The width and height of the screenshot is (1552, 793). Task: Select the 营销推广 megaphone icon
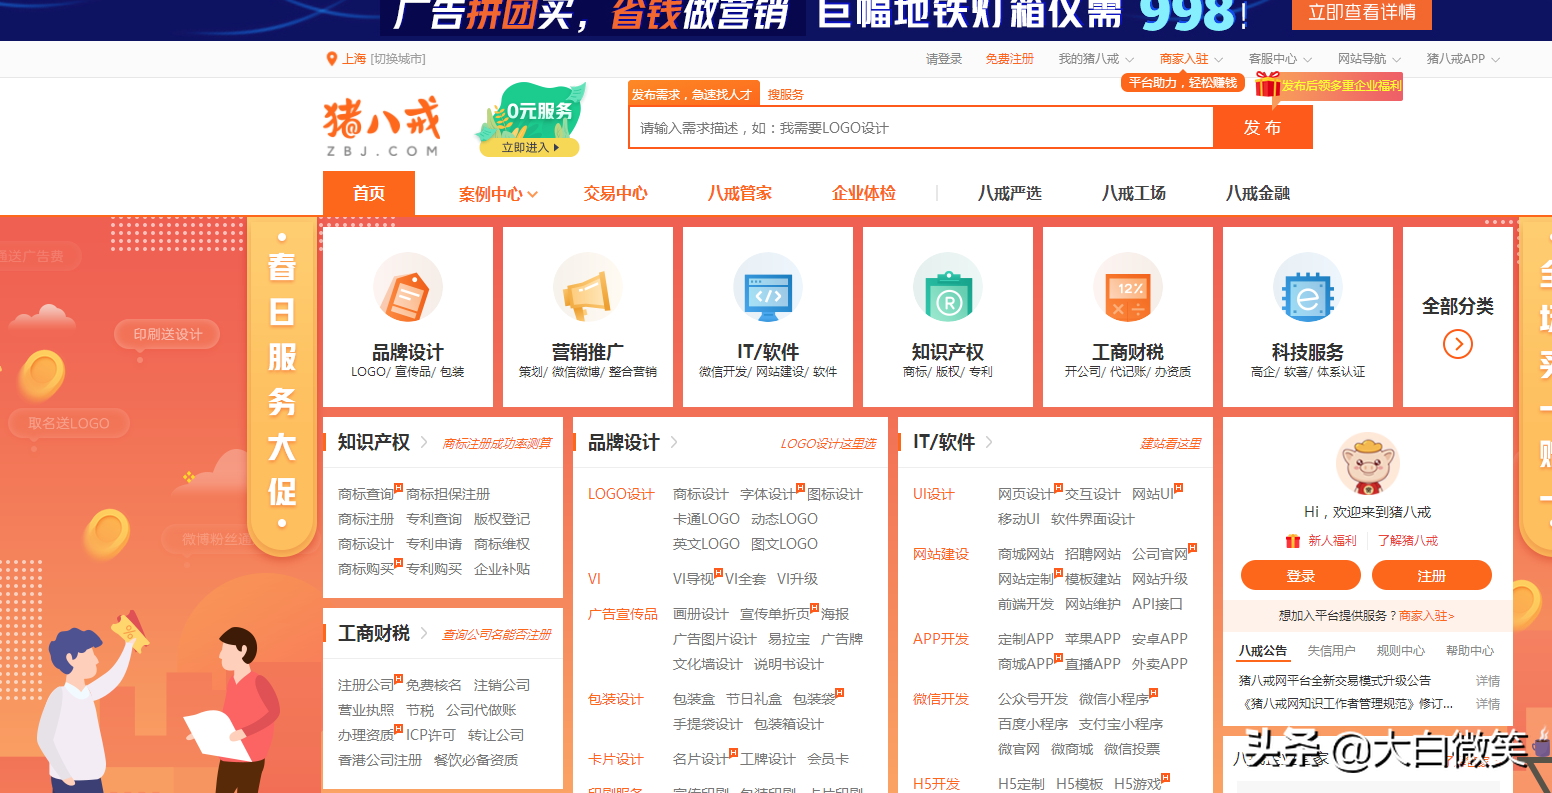pyautogui.click(x=588, y=287)
